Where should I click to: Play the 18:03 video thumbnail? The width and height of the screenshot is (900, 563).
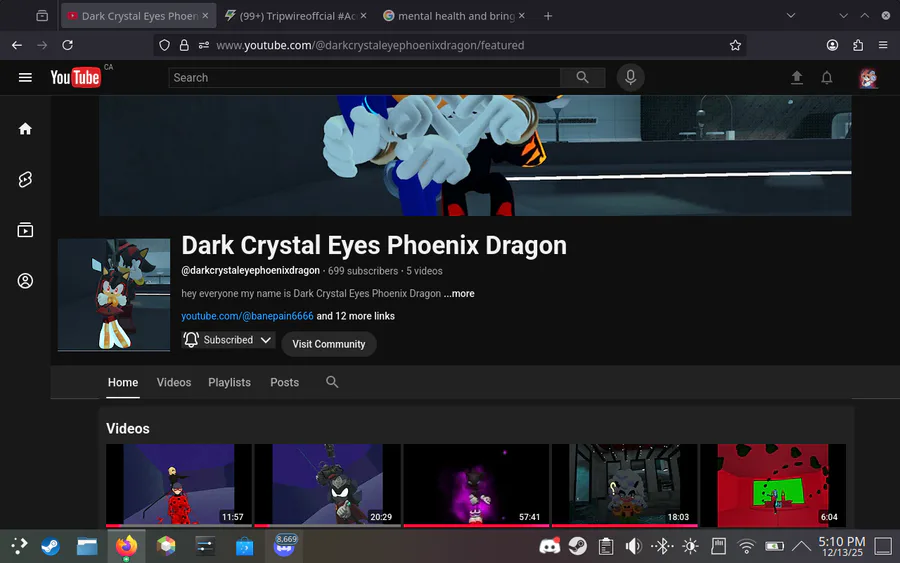click(x=624, y=485)
